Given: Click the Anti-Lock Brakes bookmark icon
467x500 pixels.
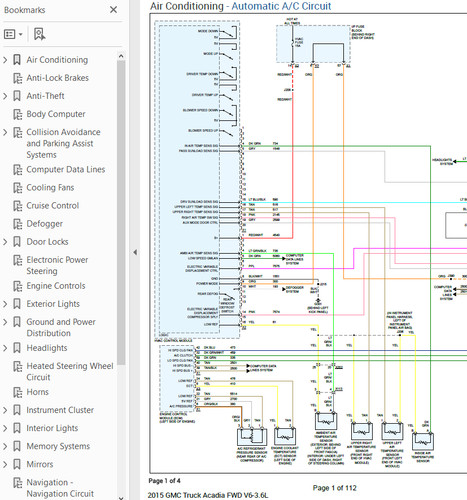Looking at the screenshot, I should coord(17,78).
